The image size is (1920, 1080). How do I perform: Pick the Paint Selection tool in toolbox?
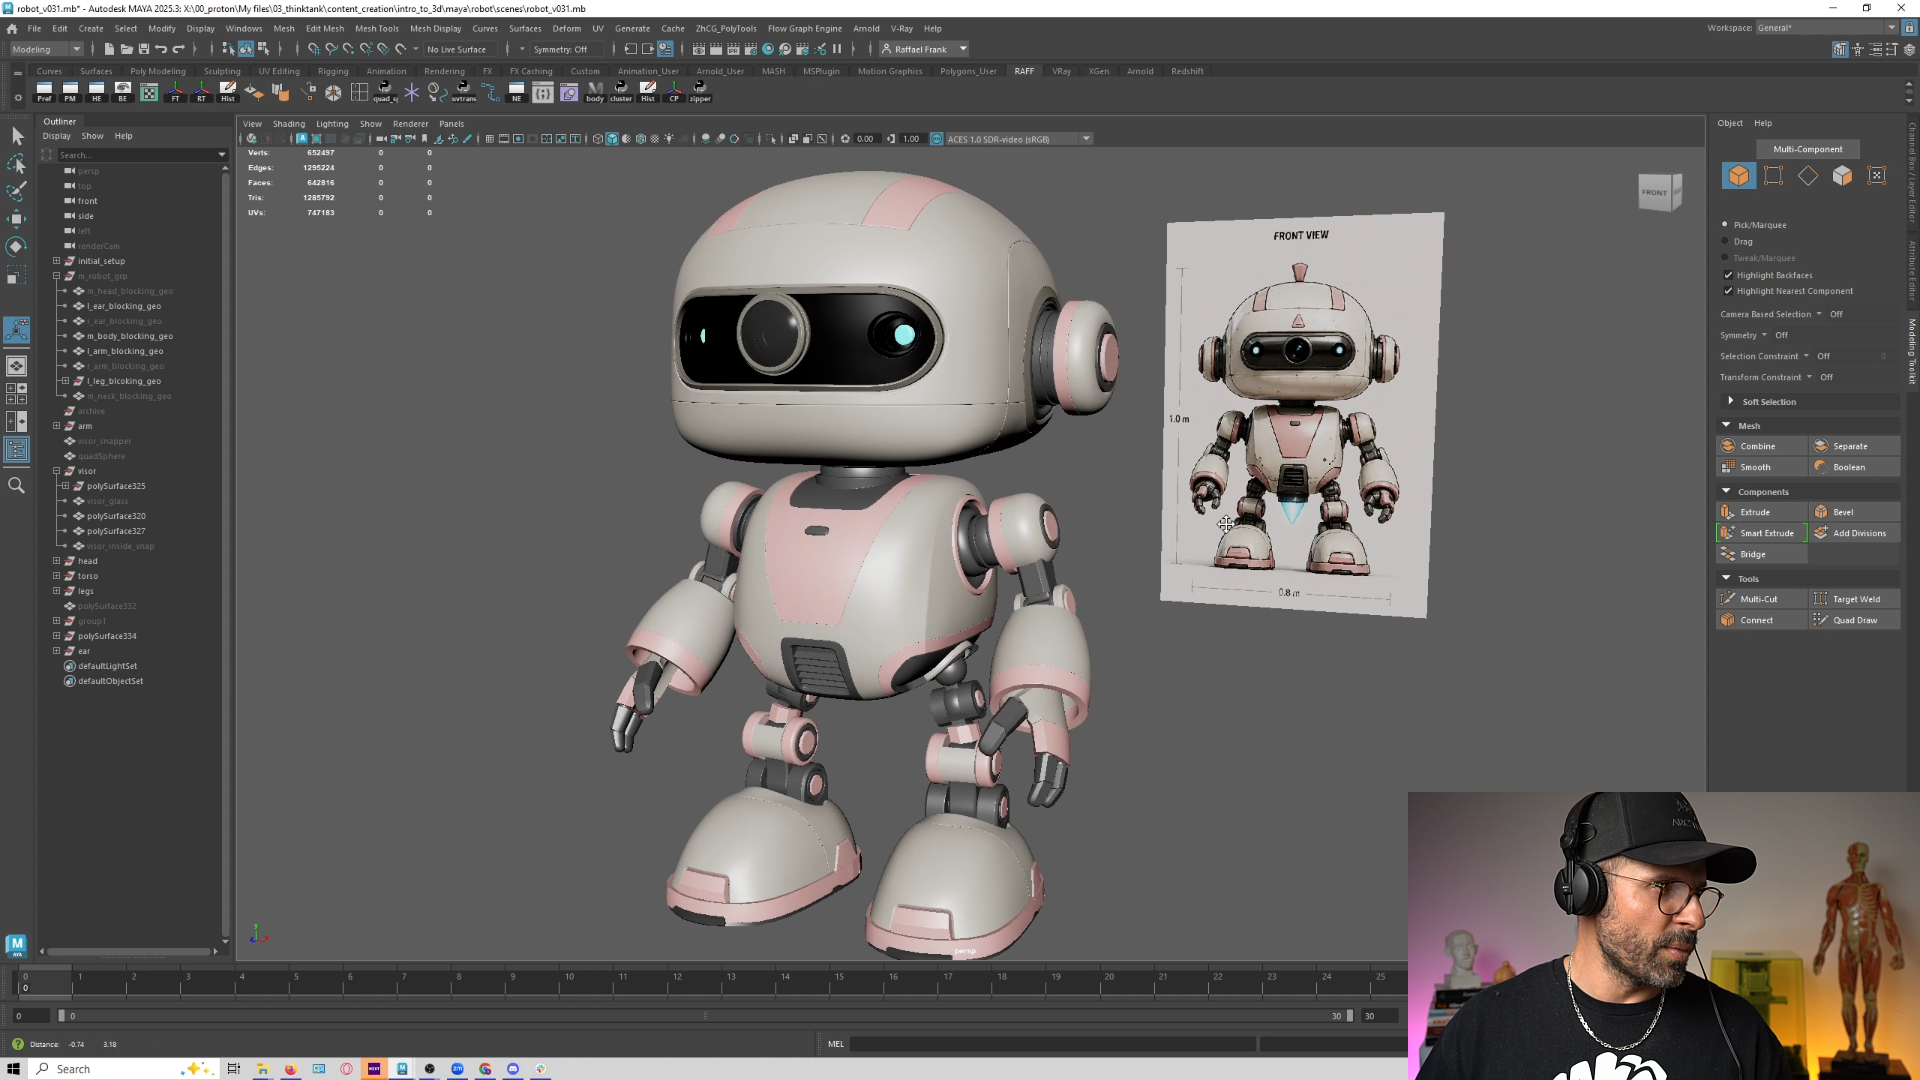point(17,191)
